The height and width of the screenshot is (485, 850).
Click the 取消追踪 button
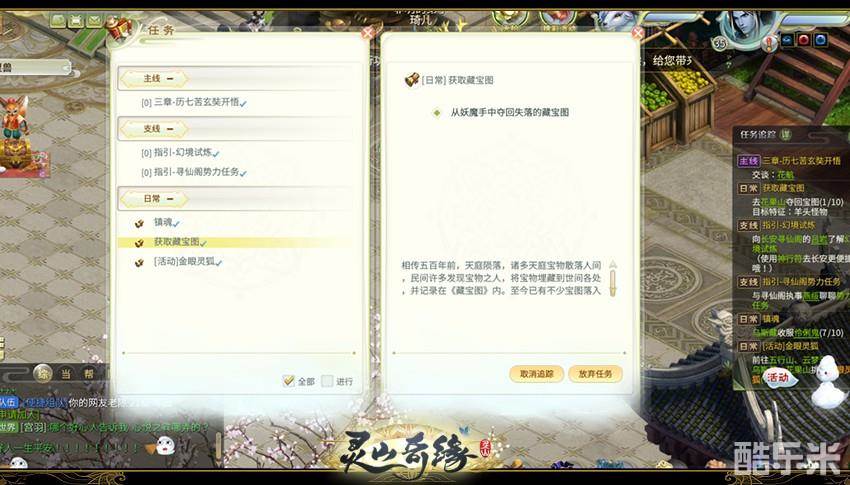[537, 374]
